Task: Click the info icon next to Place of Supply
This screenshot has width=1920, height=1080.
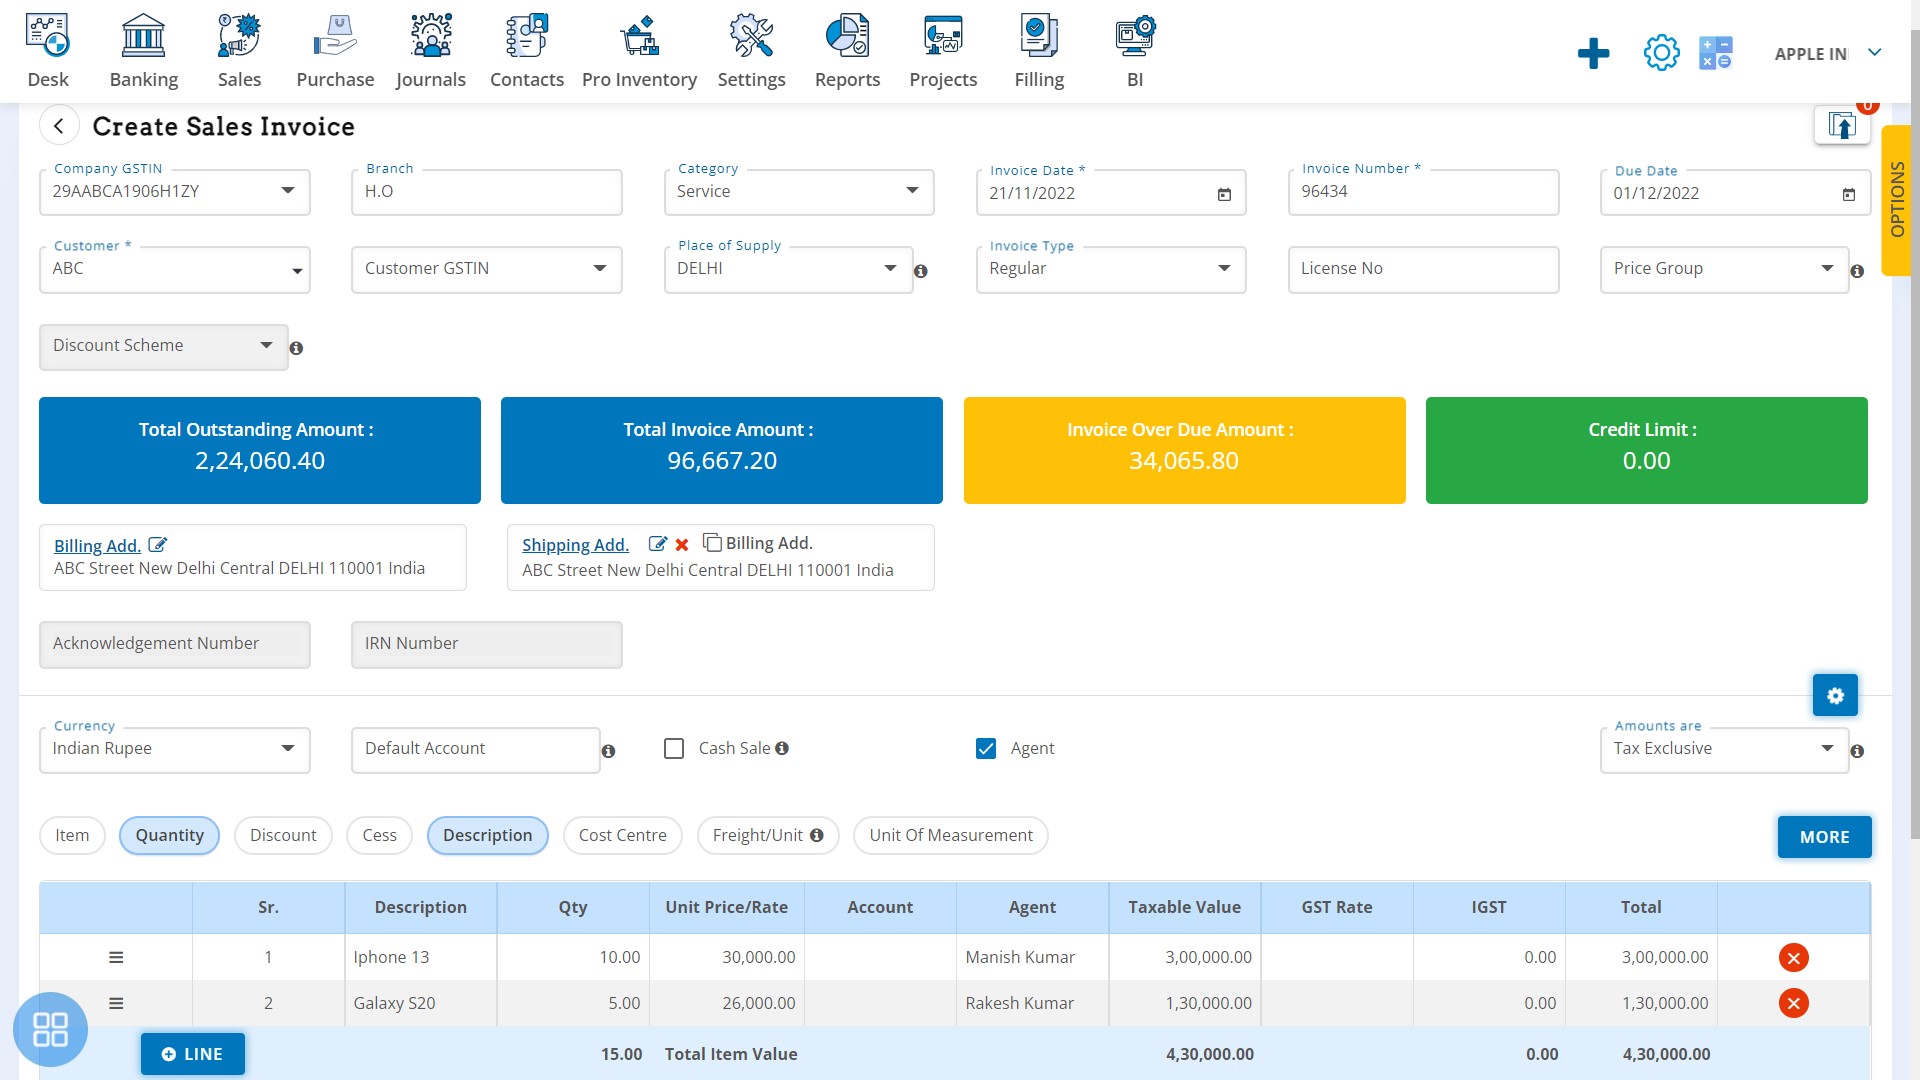Action: coord(921,271)
